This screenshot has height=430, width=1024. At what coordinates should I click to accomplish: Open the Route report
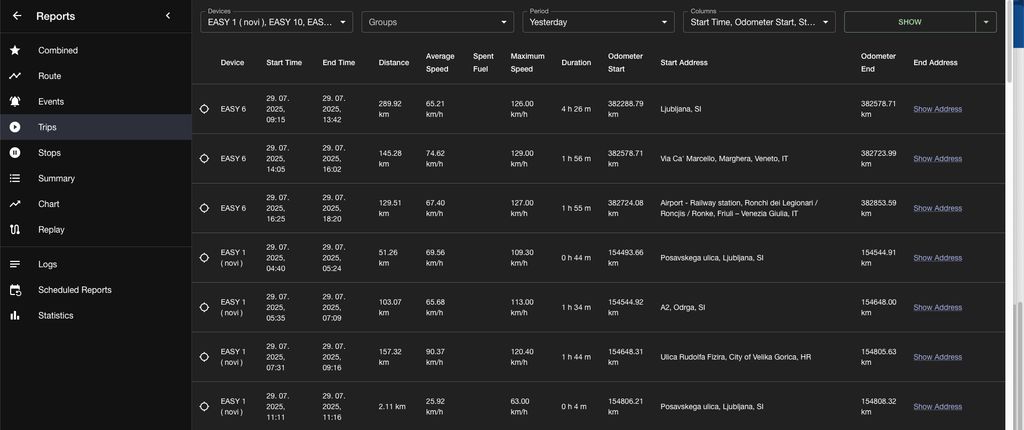tap(50, 76)
